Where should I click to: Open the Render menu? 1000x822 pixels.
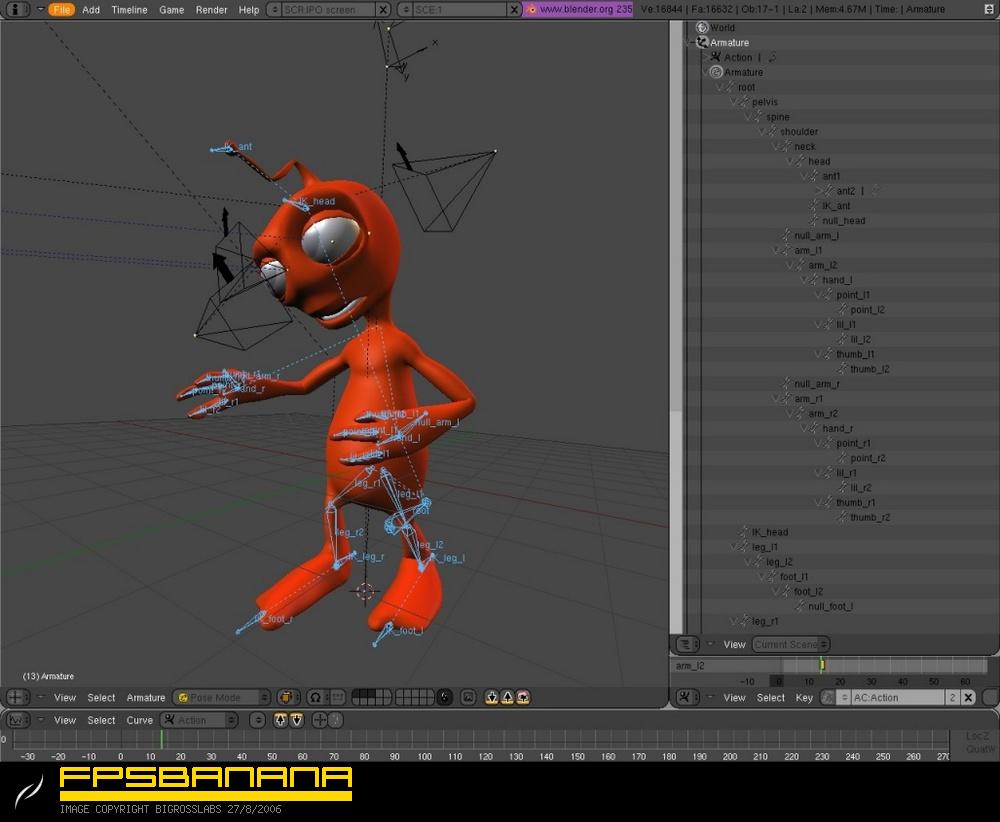click(x=211, y=9)
